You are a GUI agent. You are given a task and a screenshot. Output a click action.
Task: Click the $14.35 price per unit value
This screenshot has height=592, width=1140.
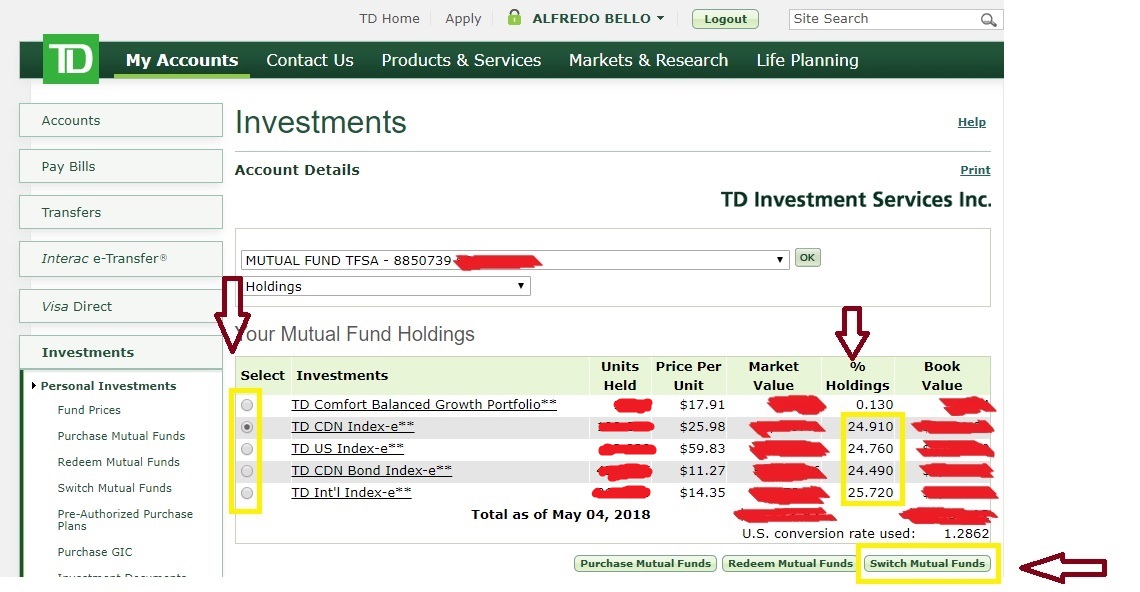[x=702, y=492]
